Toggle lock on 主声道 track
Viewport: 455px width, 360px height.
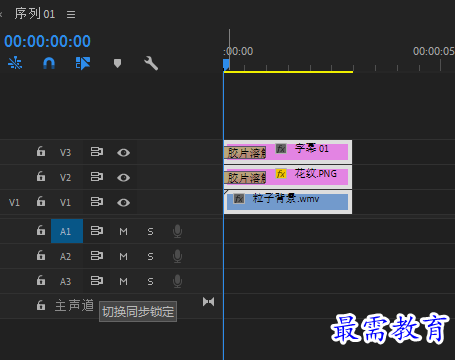point(41,305)
